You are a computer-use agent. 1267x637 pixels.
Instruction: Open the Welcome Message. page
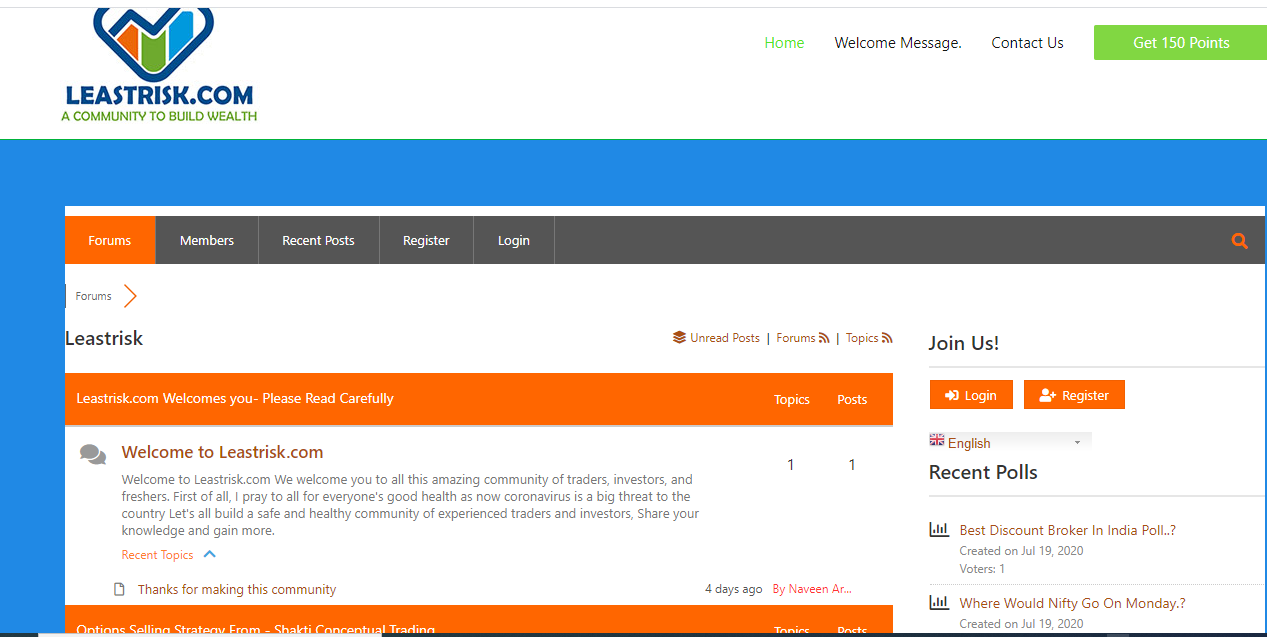(898, 43)
